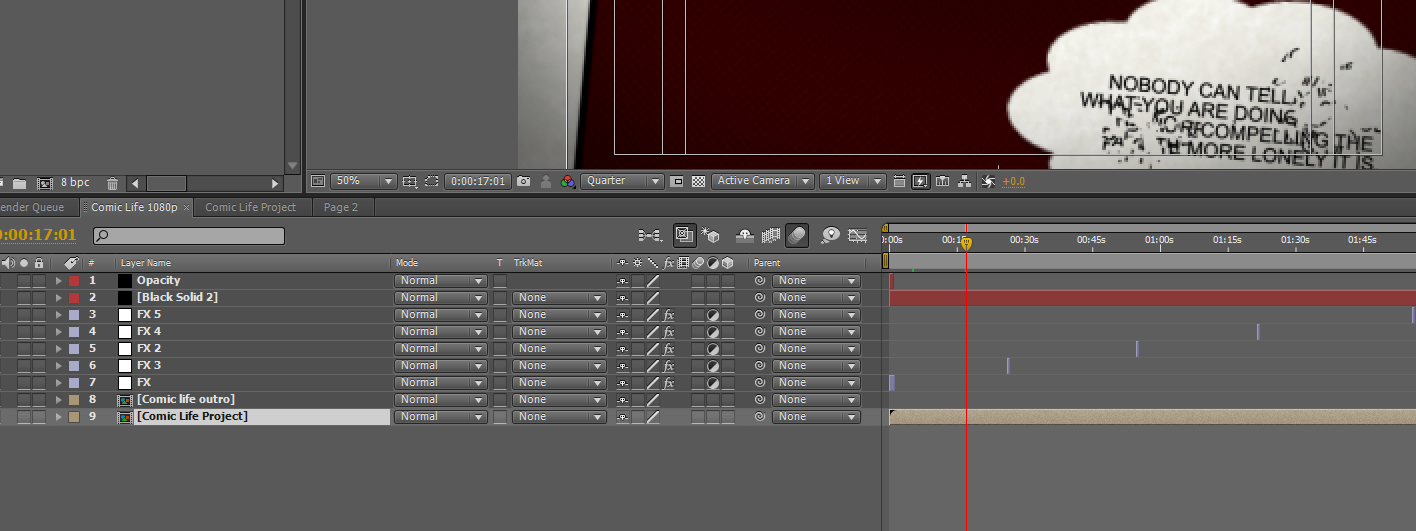The image size is (1416, 531).
Task: Click red label swatch of Opacity layer
Action: click(x=73, y=281)
